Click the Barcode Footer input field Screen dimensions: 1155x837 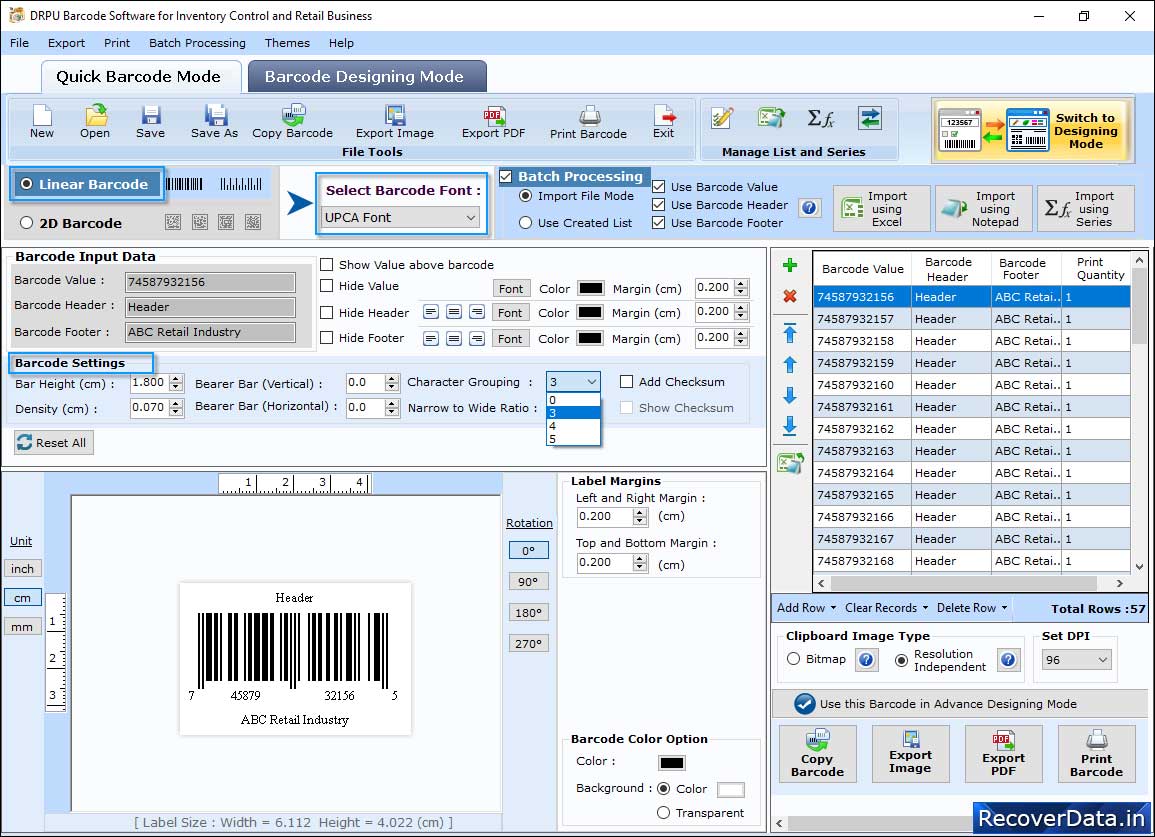pos(210,332)
